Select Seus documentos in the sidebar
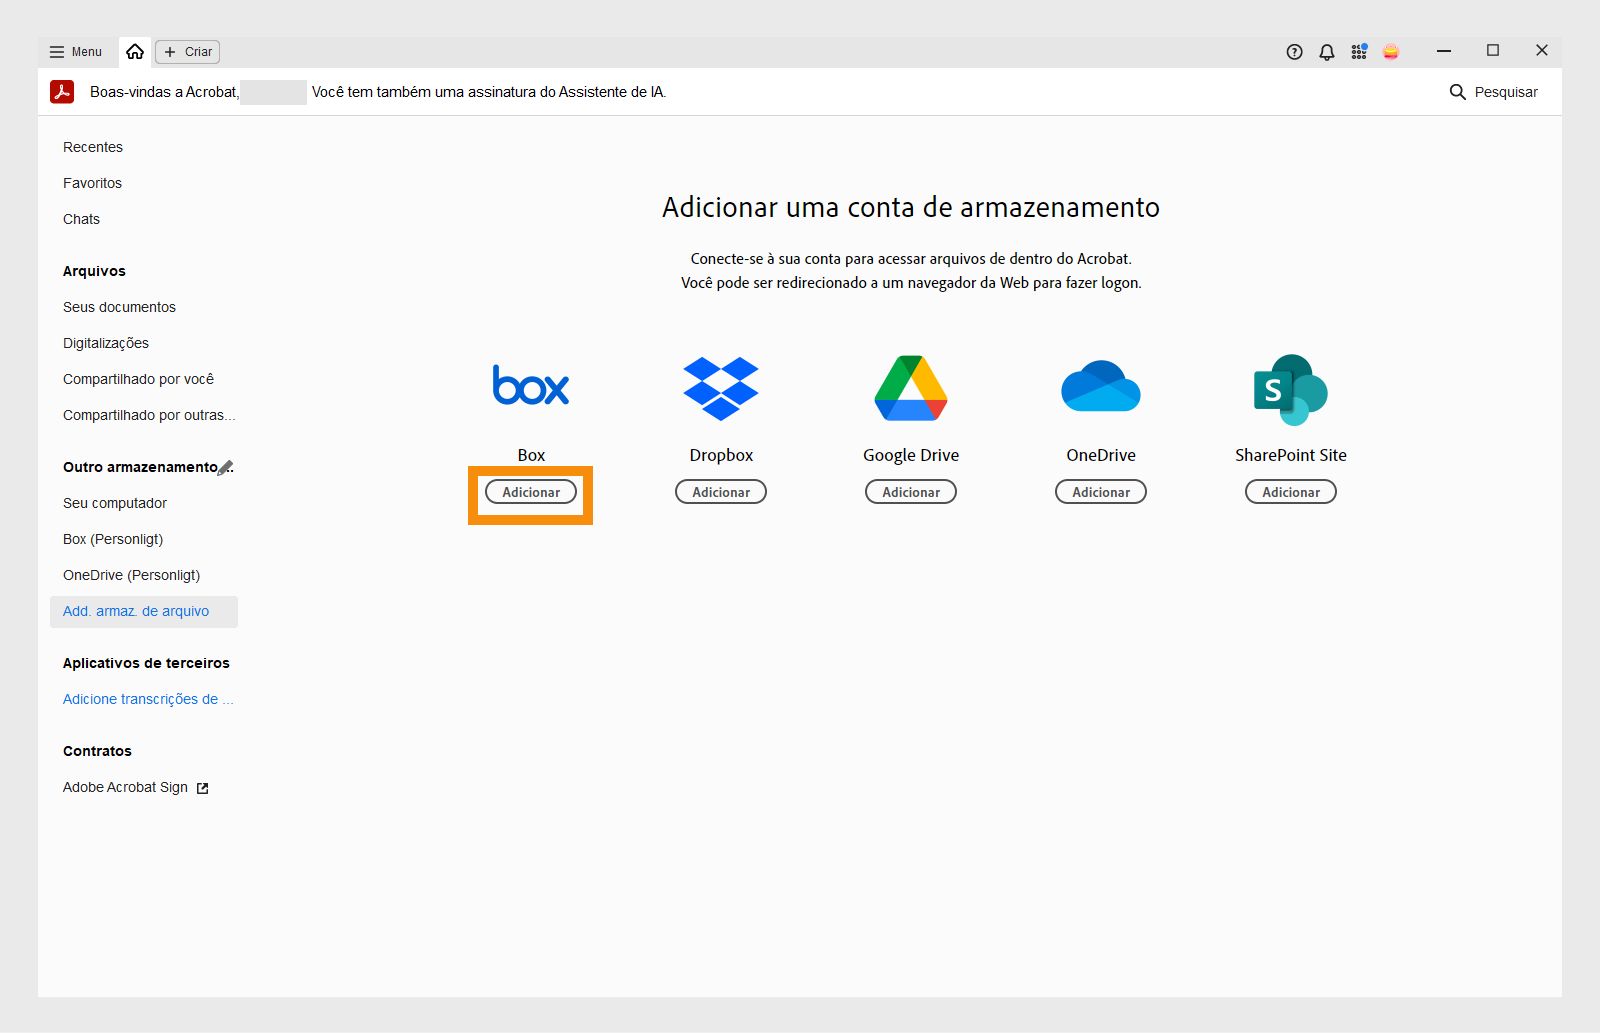 pyautogui.click(x=119, y=307)
